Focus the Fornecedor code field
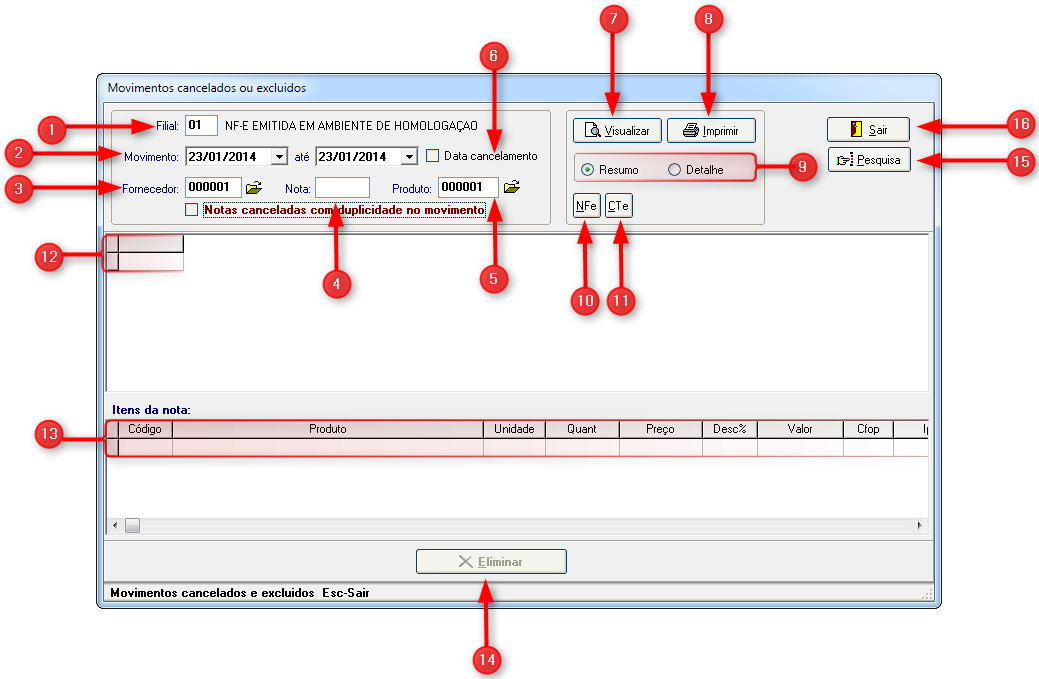This screenshot has height=679, width=1039. click(x=213, y=187)
